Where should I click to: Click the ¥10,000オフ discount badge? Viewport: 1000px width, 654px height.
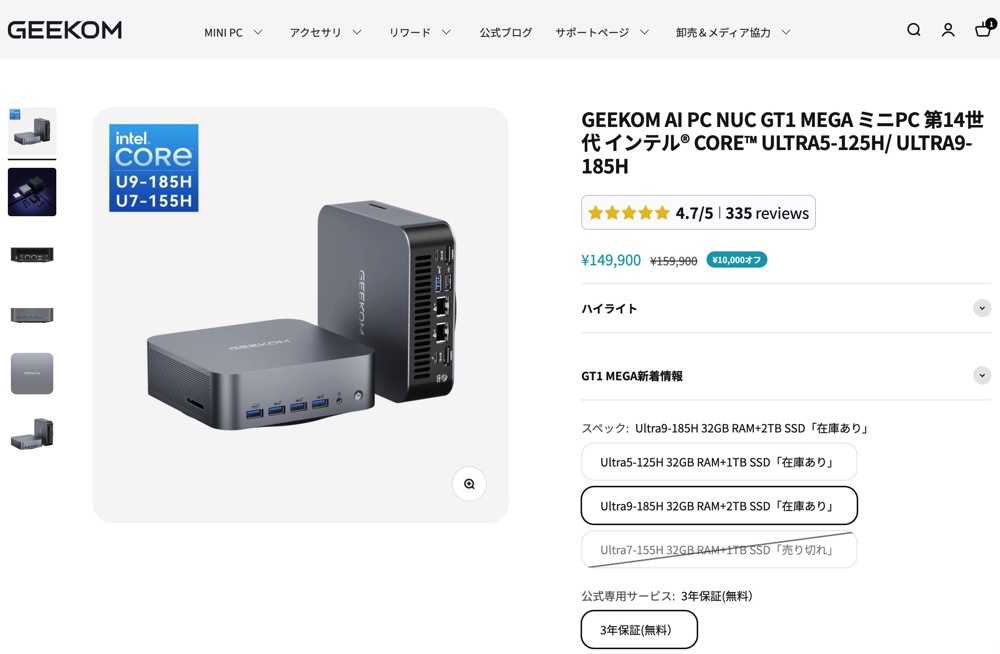[x=736, y=260]
